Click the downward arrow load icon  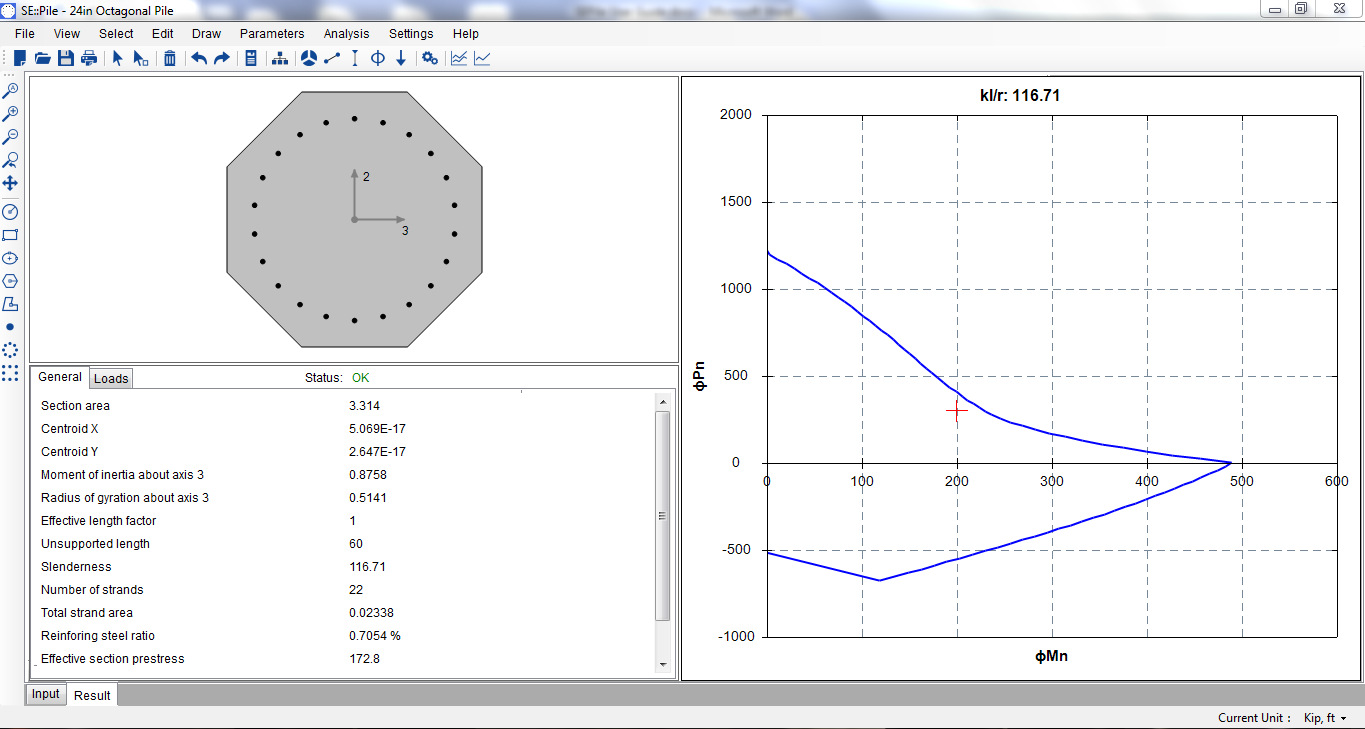401,58
